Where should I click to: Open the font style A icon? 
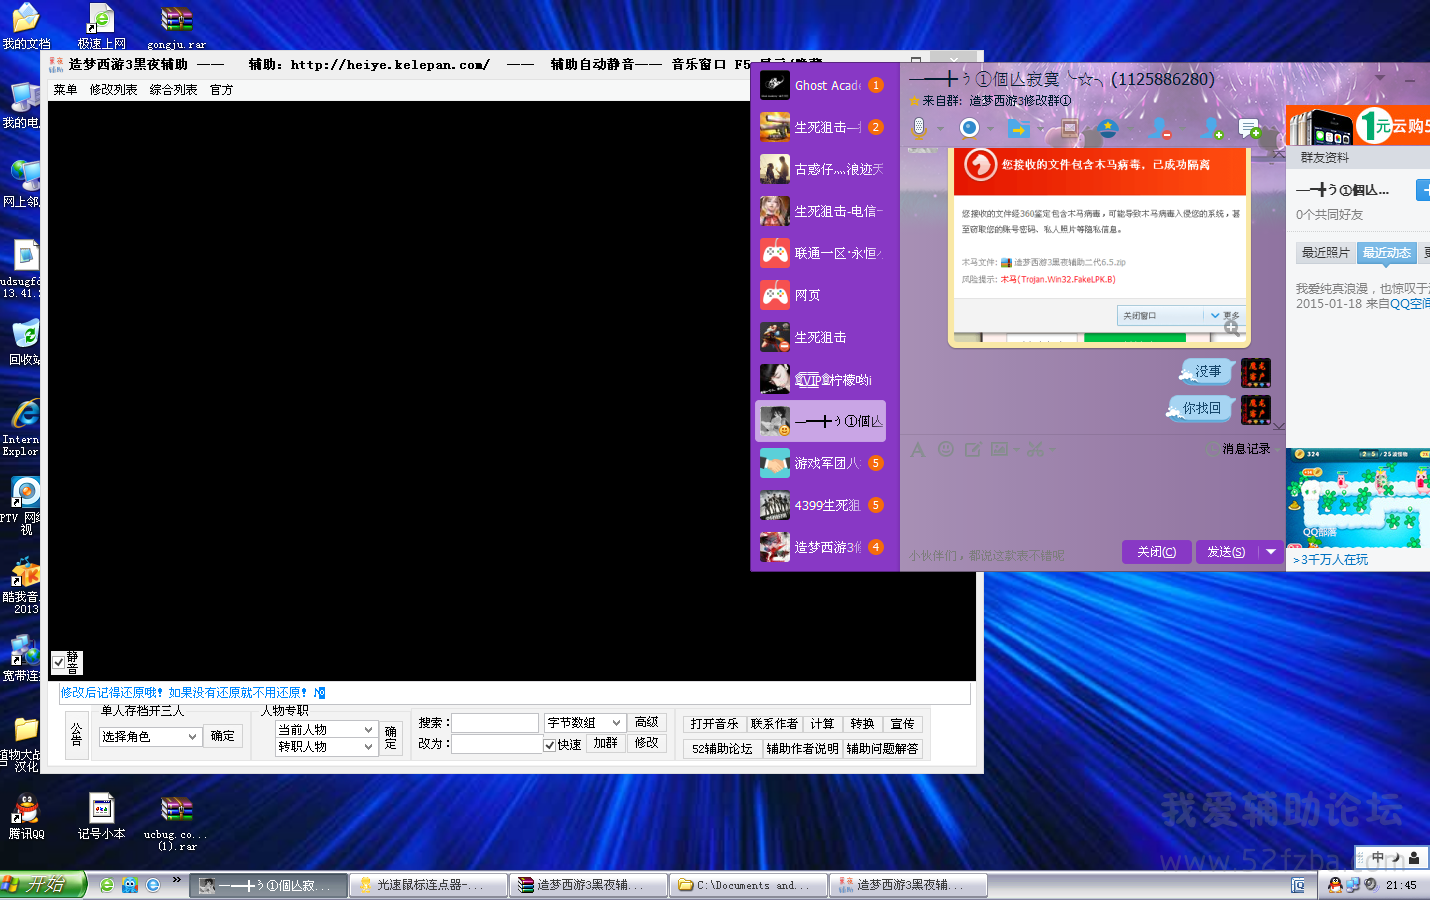coord(918,450)
